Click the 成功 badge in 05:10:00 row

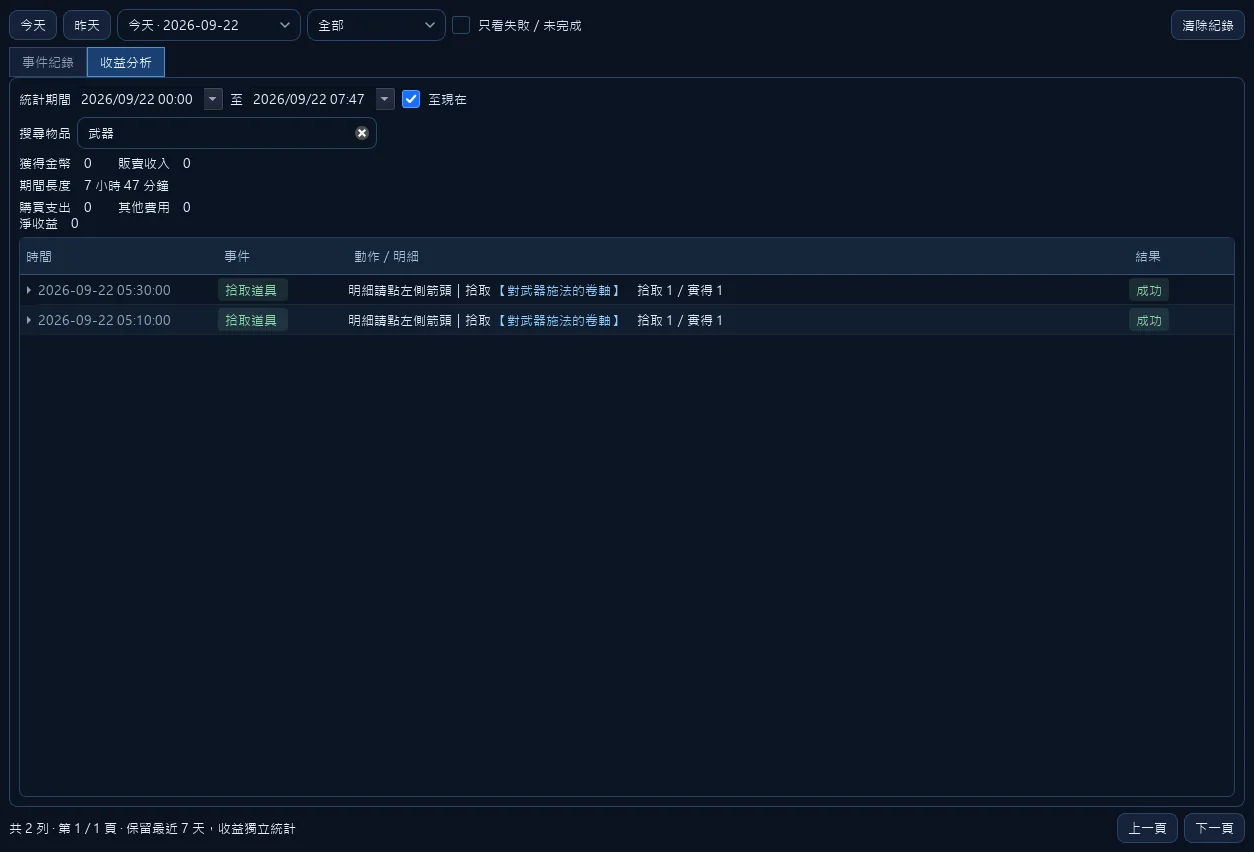[x=1149, y=320]
